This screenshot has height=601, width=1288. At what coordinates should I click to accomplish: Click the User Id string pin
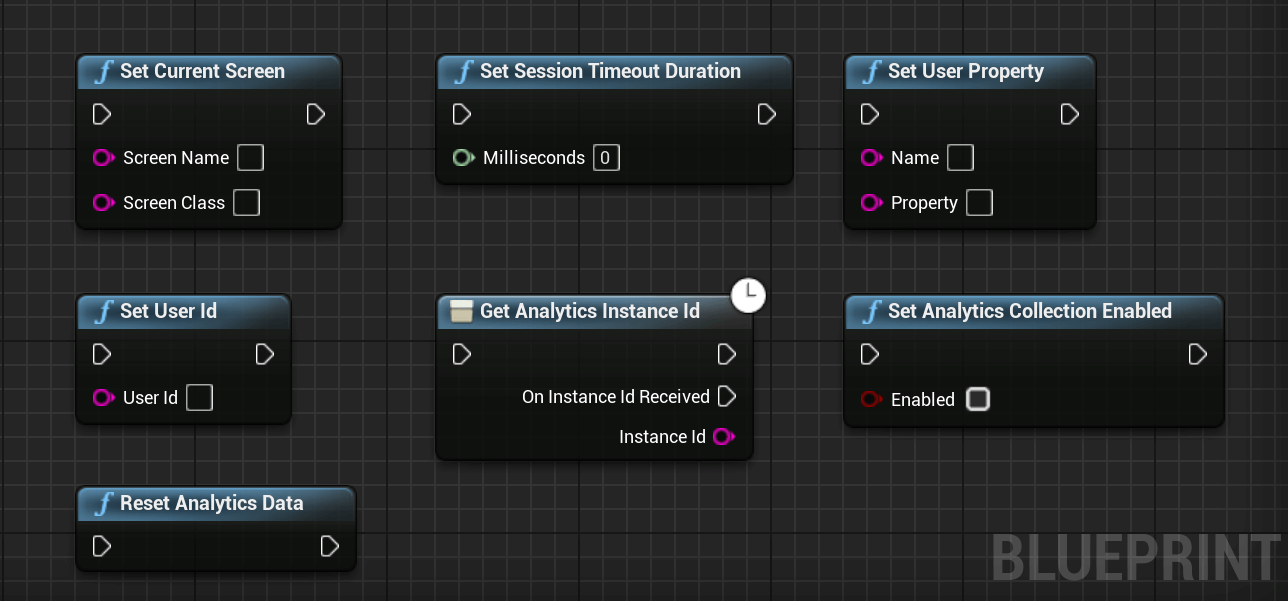104,398
